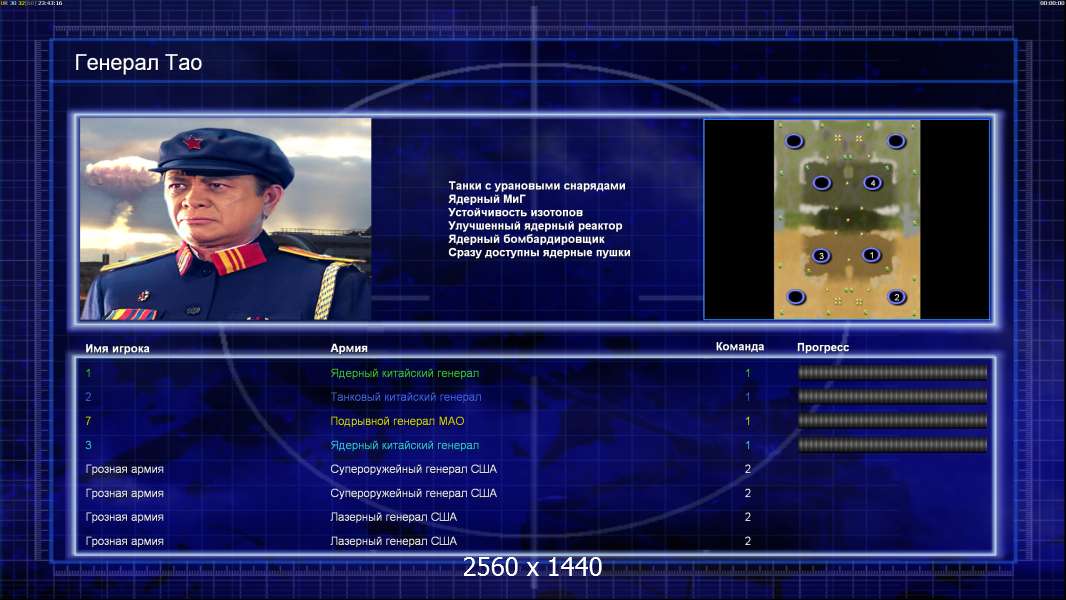Click team number in player 2's row
Image resolution: width=1066 pixels, height=600 pixels.
click(748, 397)
